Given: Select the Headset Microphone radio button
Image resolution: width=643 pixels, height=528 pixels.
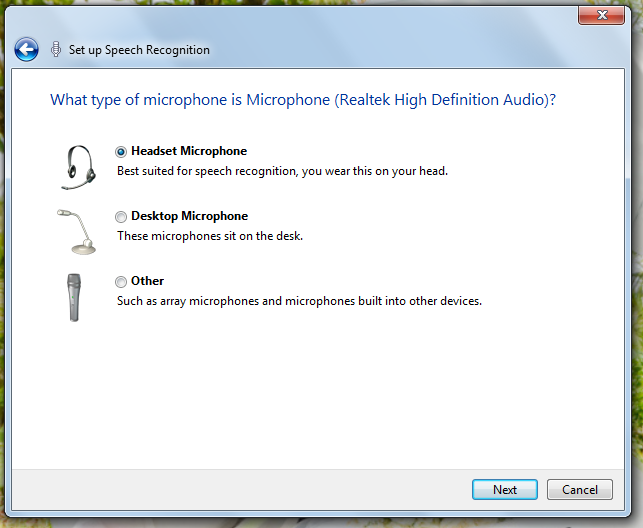Looking at the screenshot, I should tap(121, 152).
